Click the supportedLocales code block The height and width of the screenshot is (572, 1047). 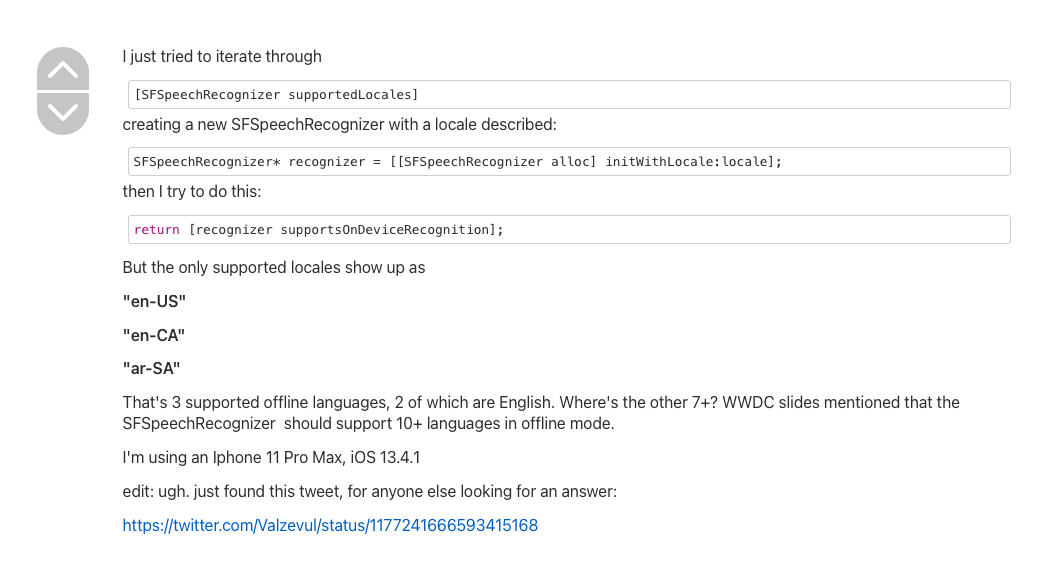coord(568,95)
